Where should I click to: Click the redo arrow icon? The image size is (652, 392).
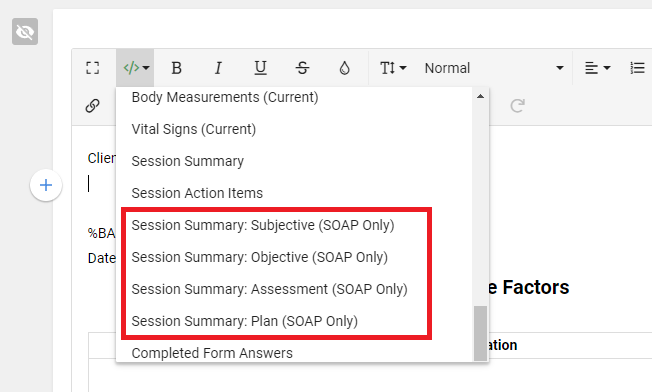point(517,106)
